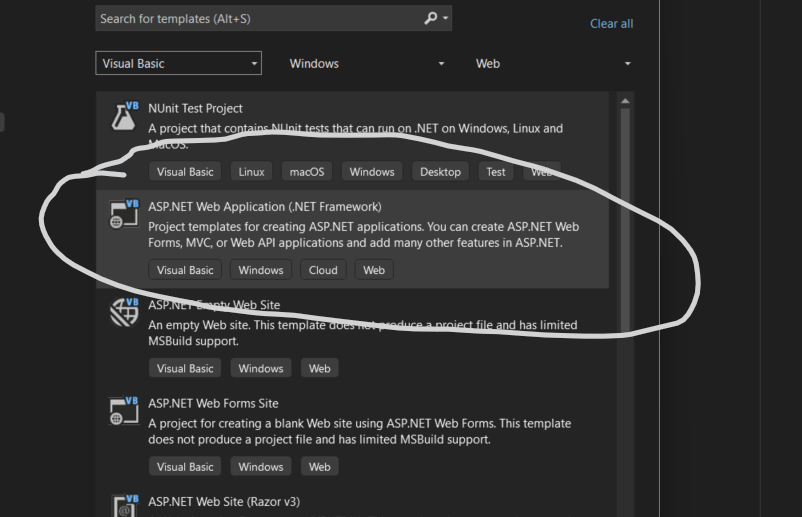The image size is (802, 517).
Task: Click the Windows tag under ASP.NET Web Forms Site
Action: point(261,467)
